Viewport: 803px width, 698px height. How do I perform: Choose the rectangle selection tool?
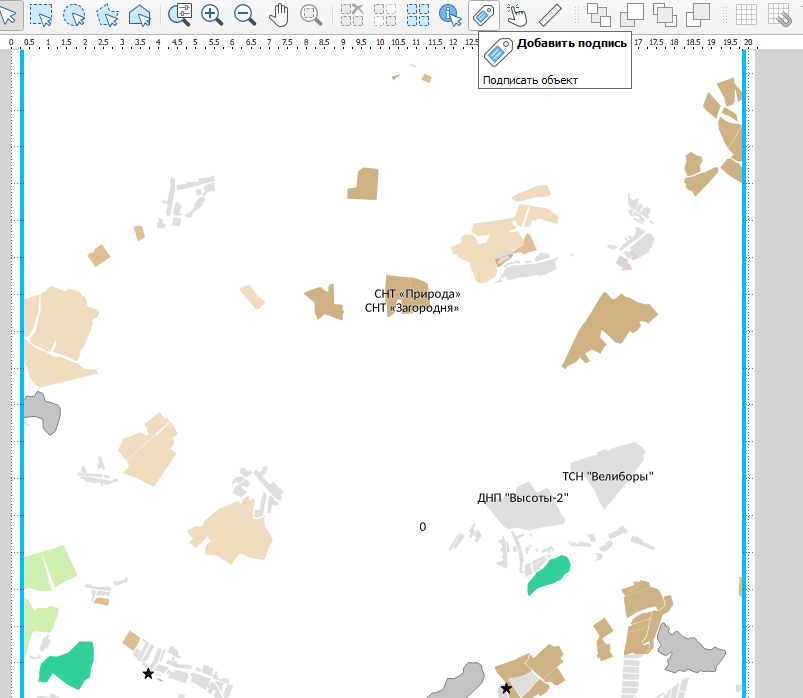[41, 14]
